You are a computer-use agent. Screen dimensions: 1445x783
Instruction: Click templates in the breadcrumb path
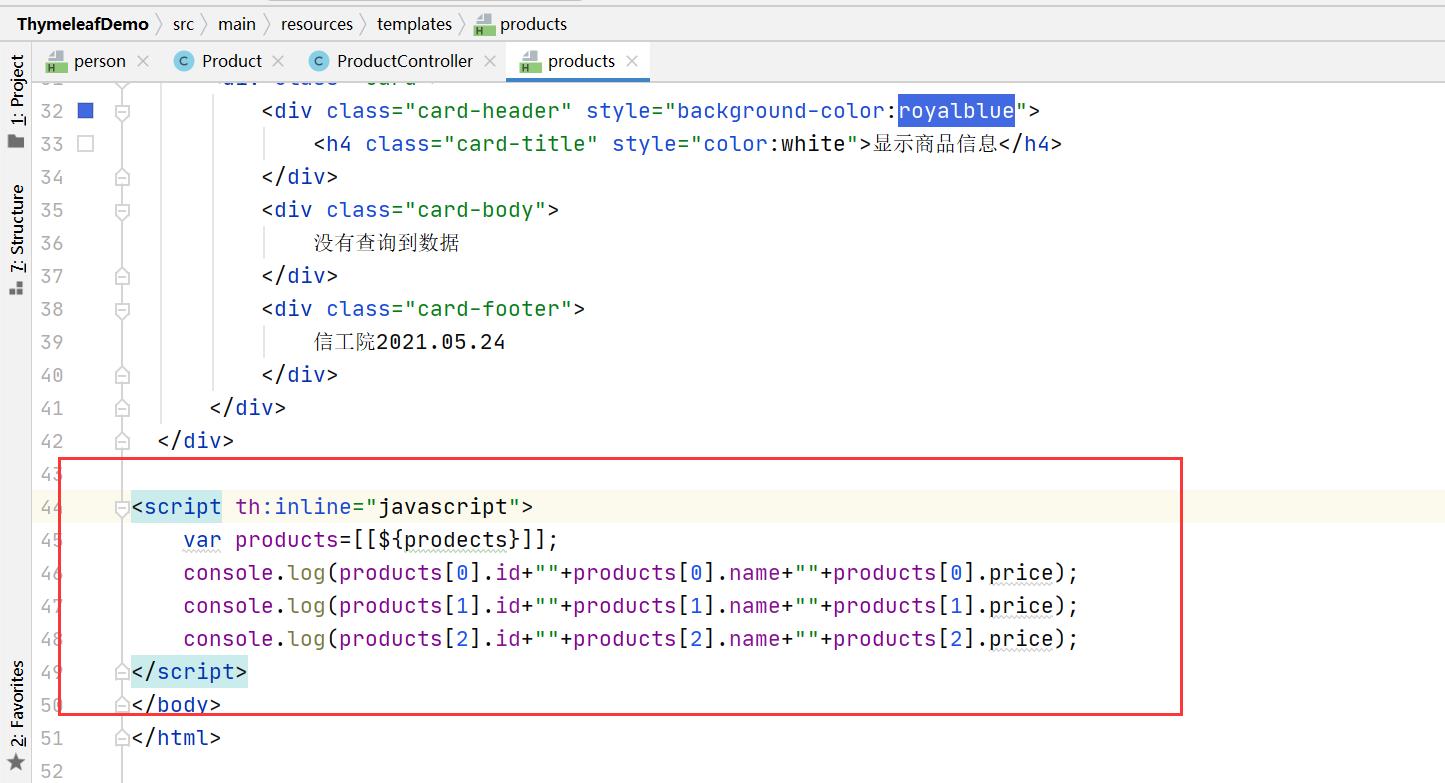pyautogui.click(x=414, y=24)
